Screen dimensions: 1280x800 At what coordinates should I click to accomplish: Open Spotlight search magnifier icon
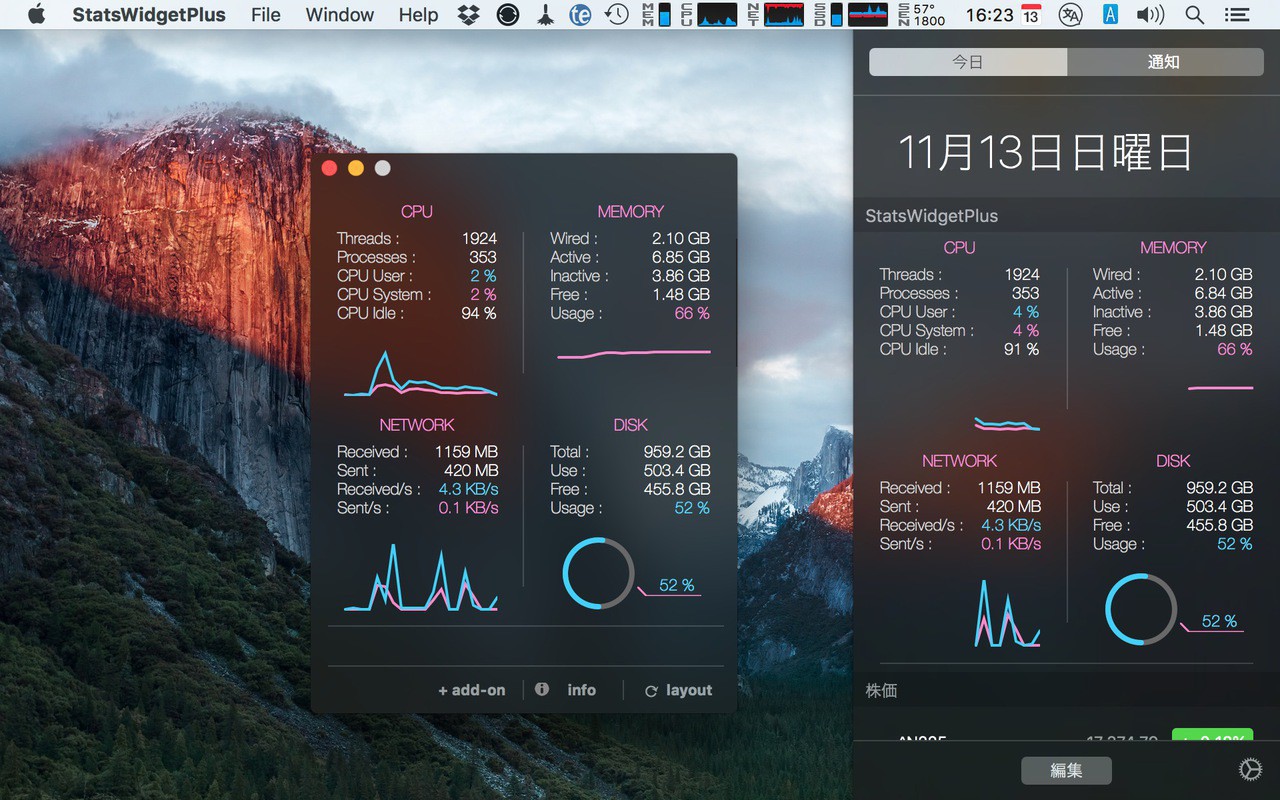point(1194,15)
